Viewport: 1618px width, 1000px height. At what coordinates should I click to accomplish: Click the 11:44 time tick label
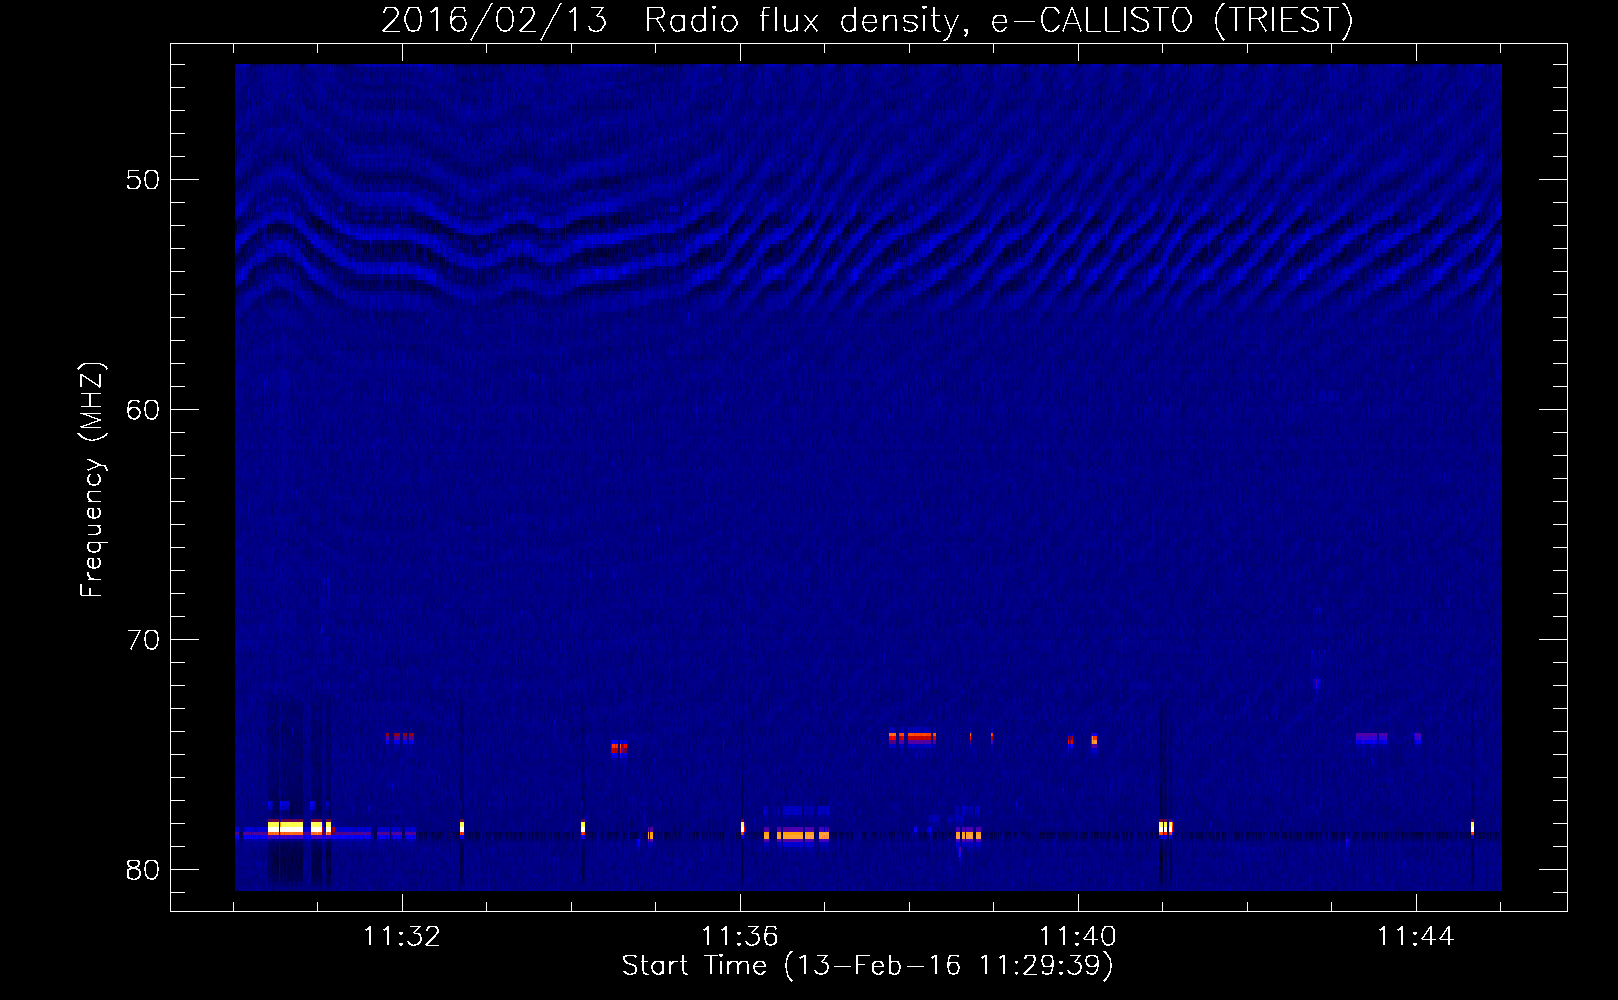(x=1416, y=936)
